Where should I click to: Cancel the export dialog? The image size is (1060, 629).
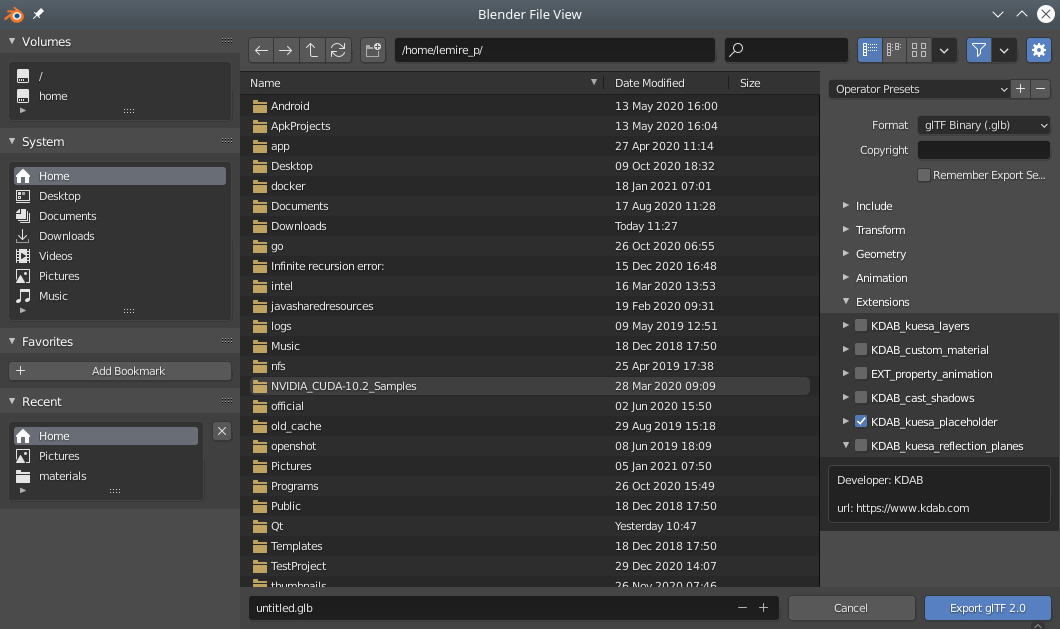(x=851, y=607)
